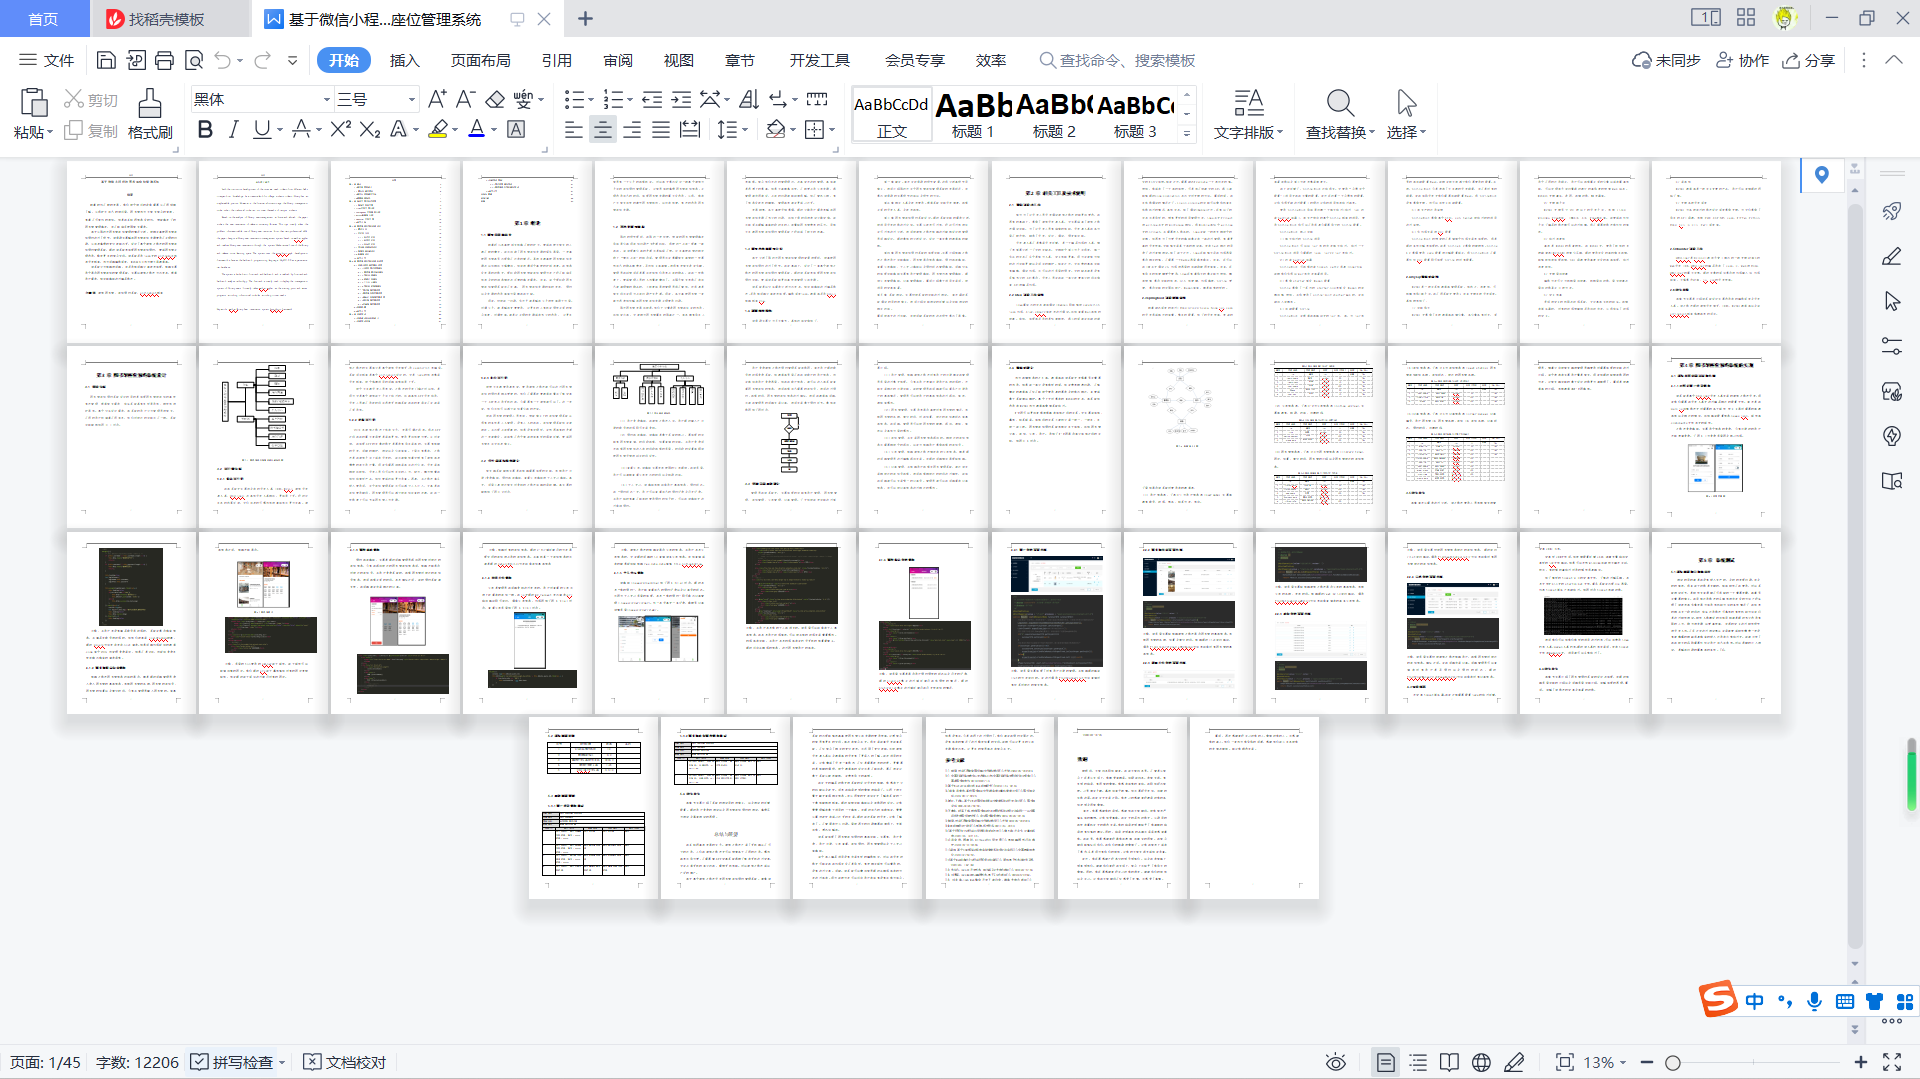1920x1079 pixels.
Task: Open the Sogou input method logo
Action: click(1718, 999)
